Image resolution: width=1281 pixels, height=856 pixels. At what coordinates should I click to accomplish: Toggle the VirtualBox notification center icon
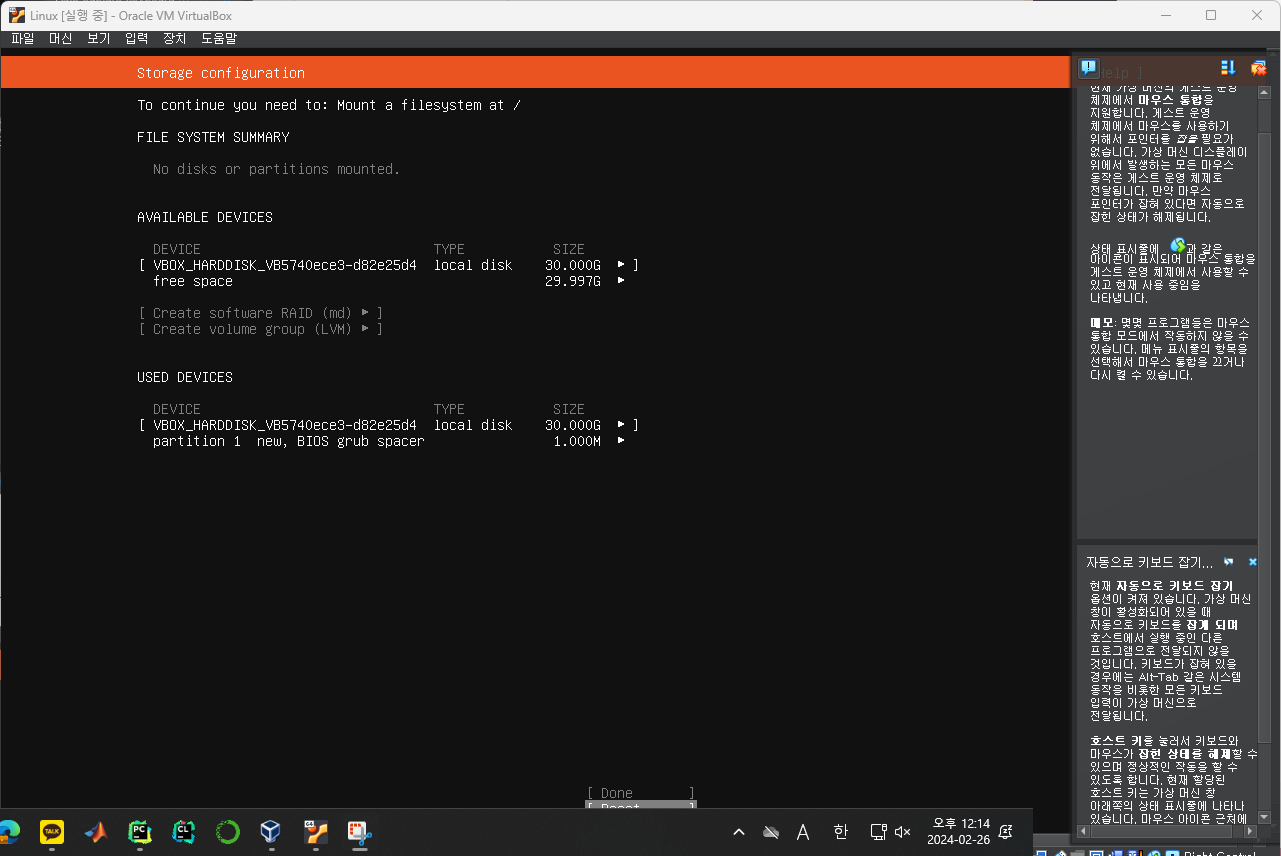pyautogui.click(x=1089, y=67)
